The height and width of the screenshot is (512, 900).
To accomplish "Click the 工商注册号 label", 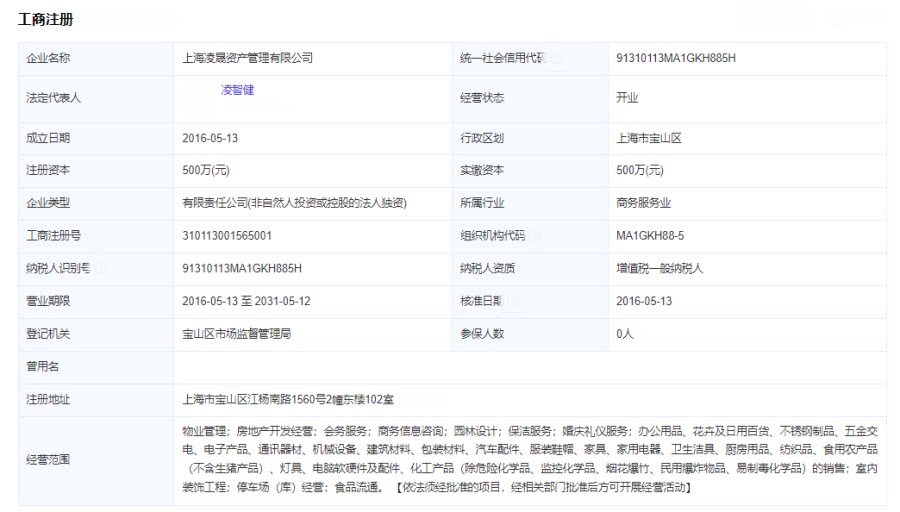I will [x=53, y=236].
